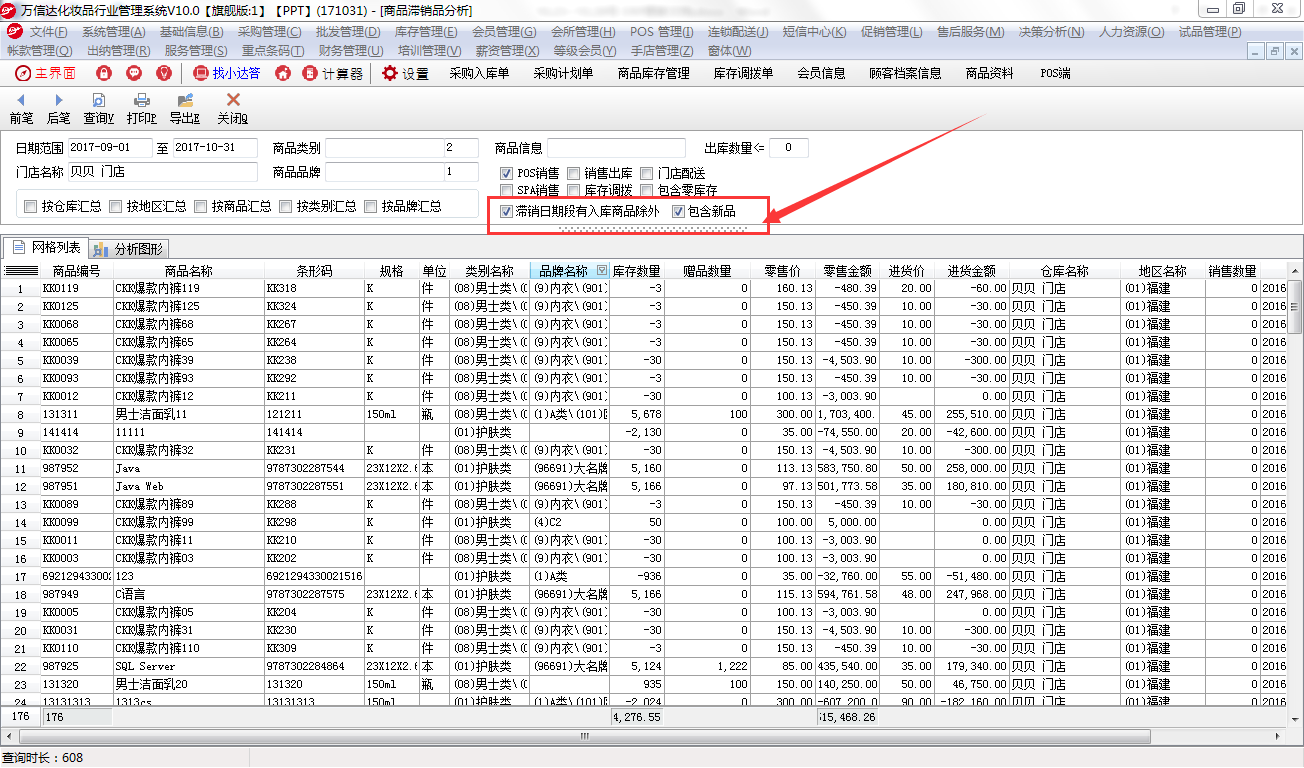Image resolution: width=1304 pixels, height=768 pixels.
Task: Click the red lightbulb tips icon
Action: point(164,73)
